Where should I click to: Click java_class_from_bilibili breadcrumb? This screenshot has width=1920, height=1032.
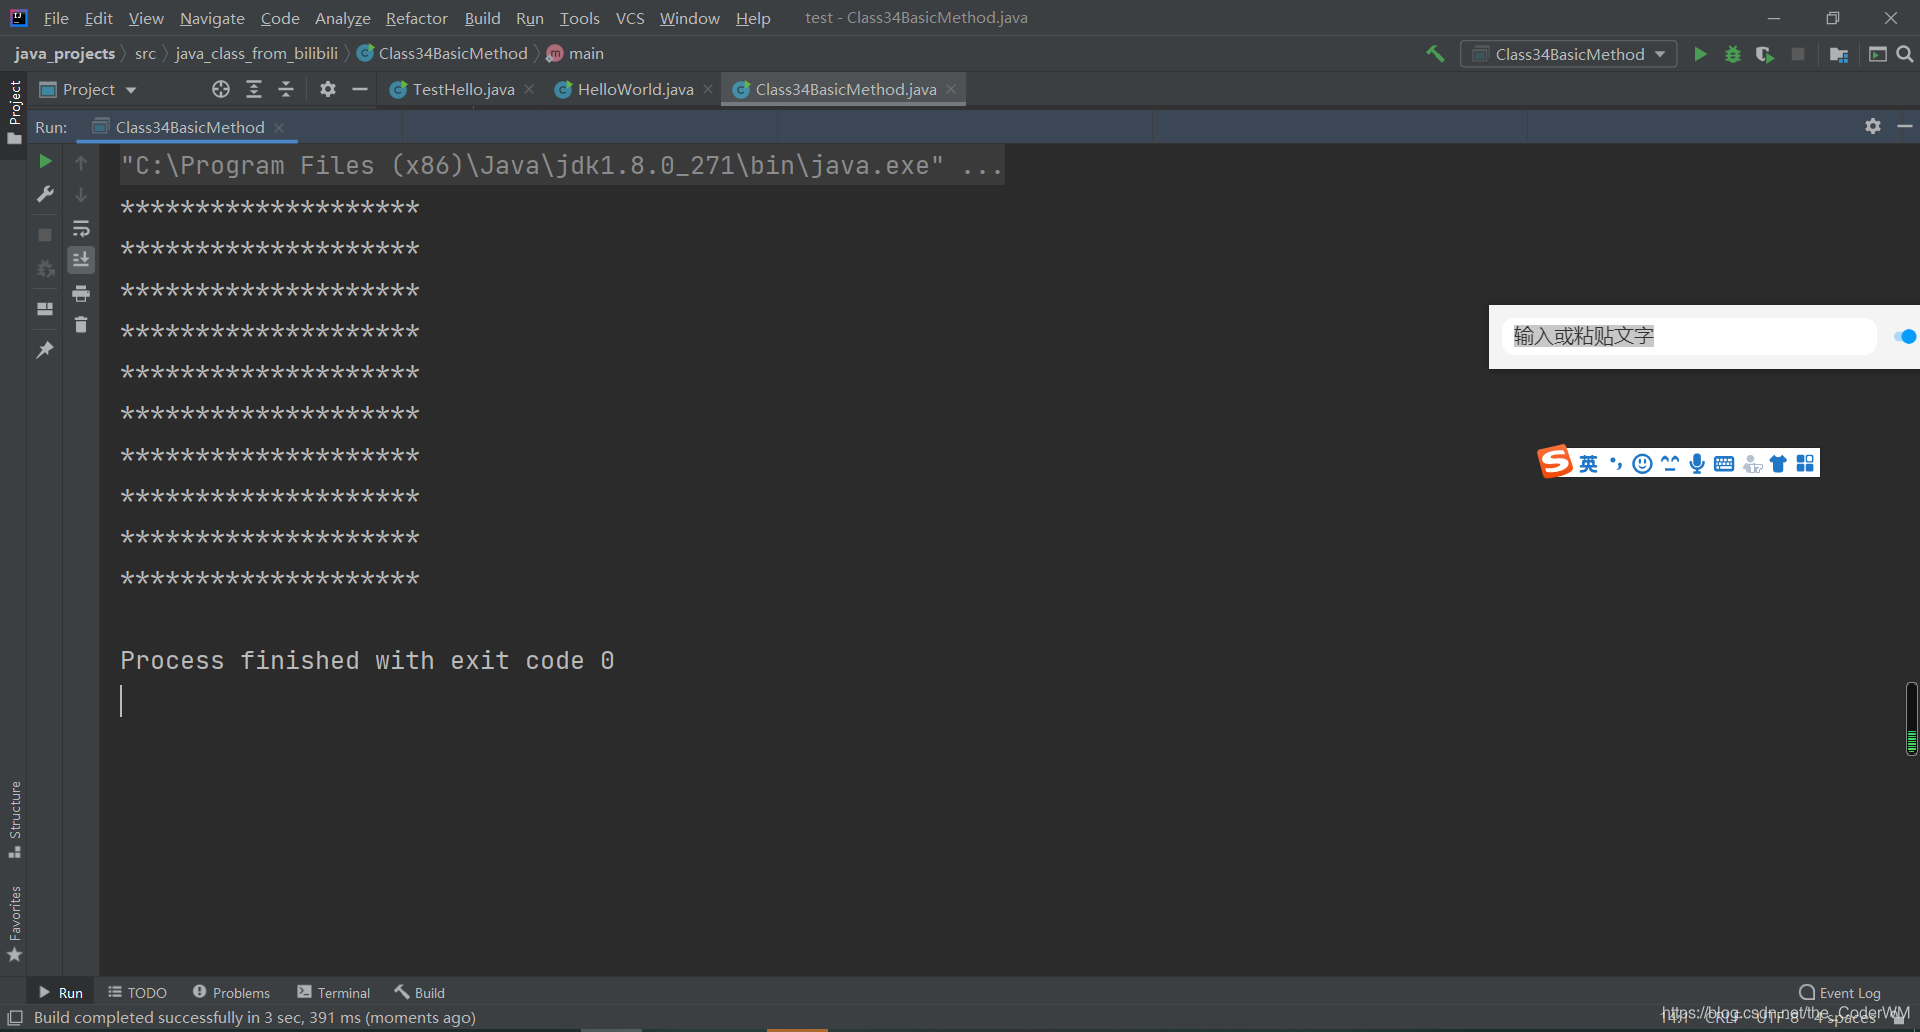point(257,53)
